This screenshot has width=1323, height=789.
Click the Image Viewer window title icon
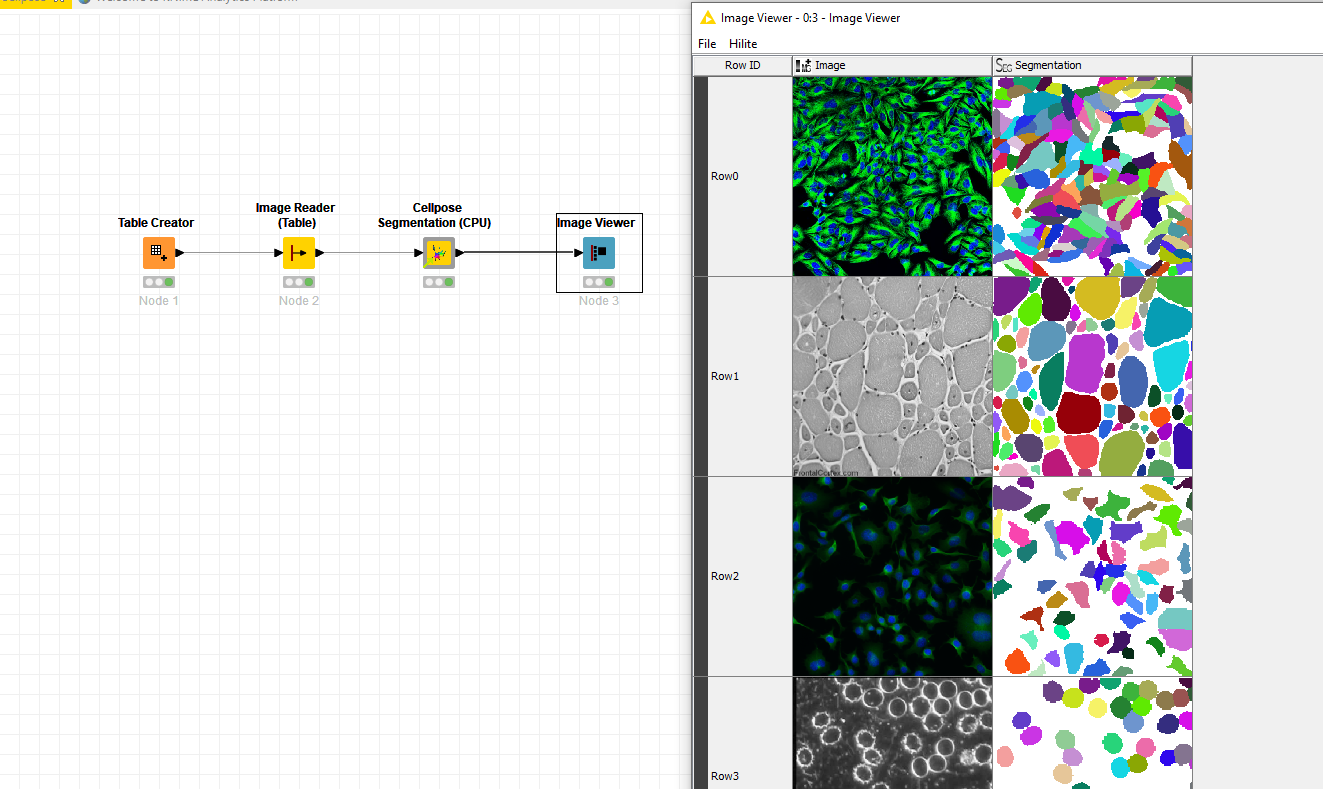(x=708, y=18)
